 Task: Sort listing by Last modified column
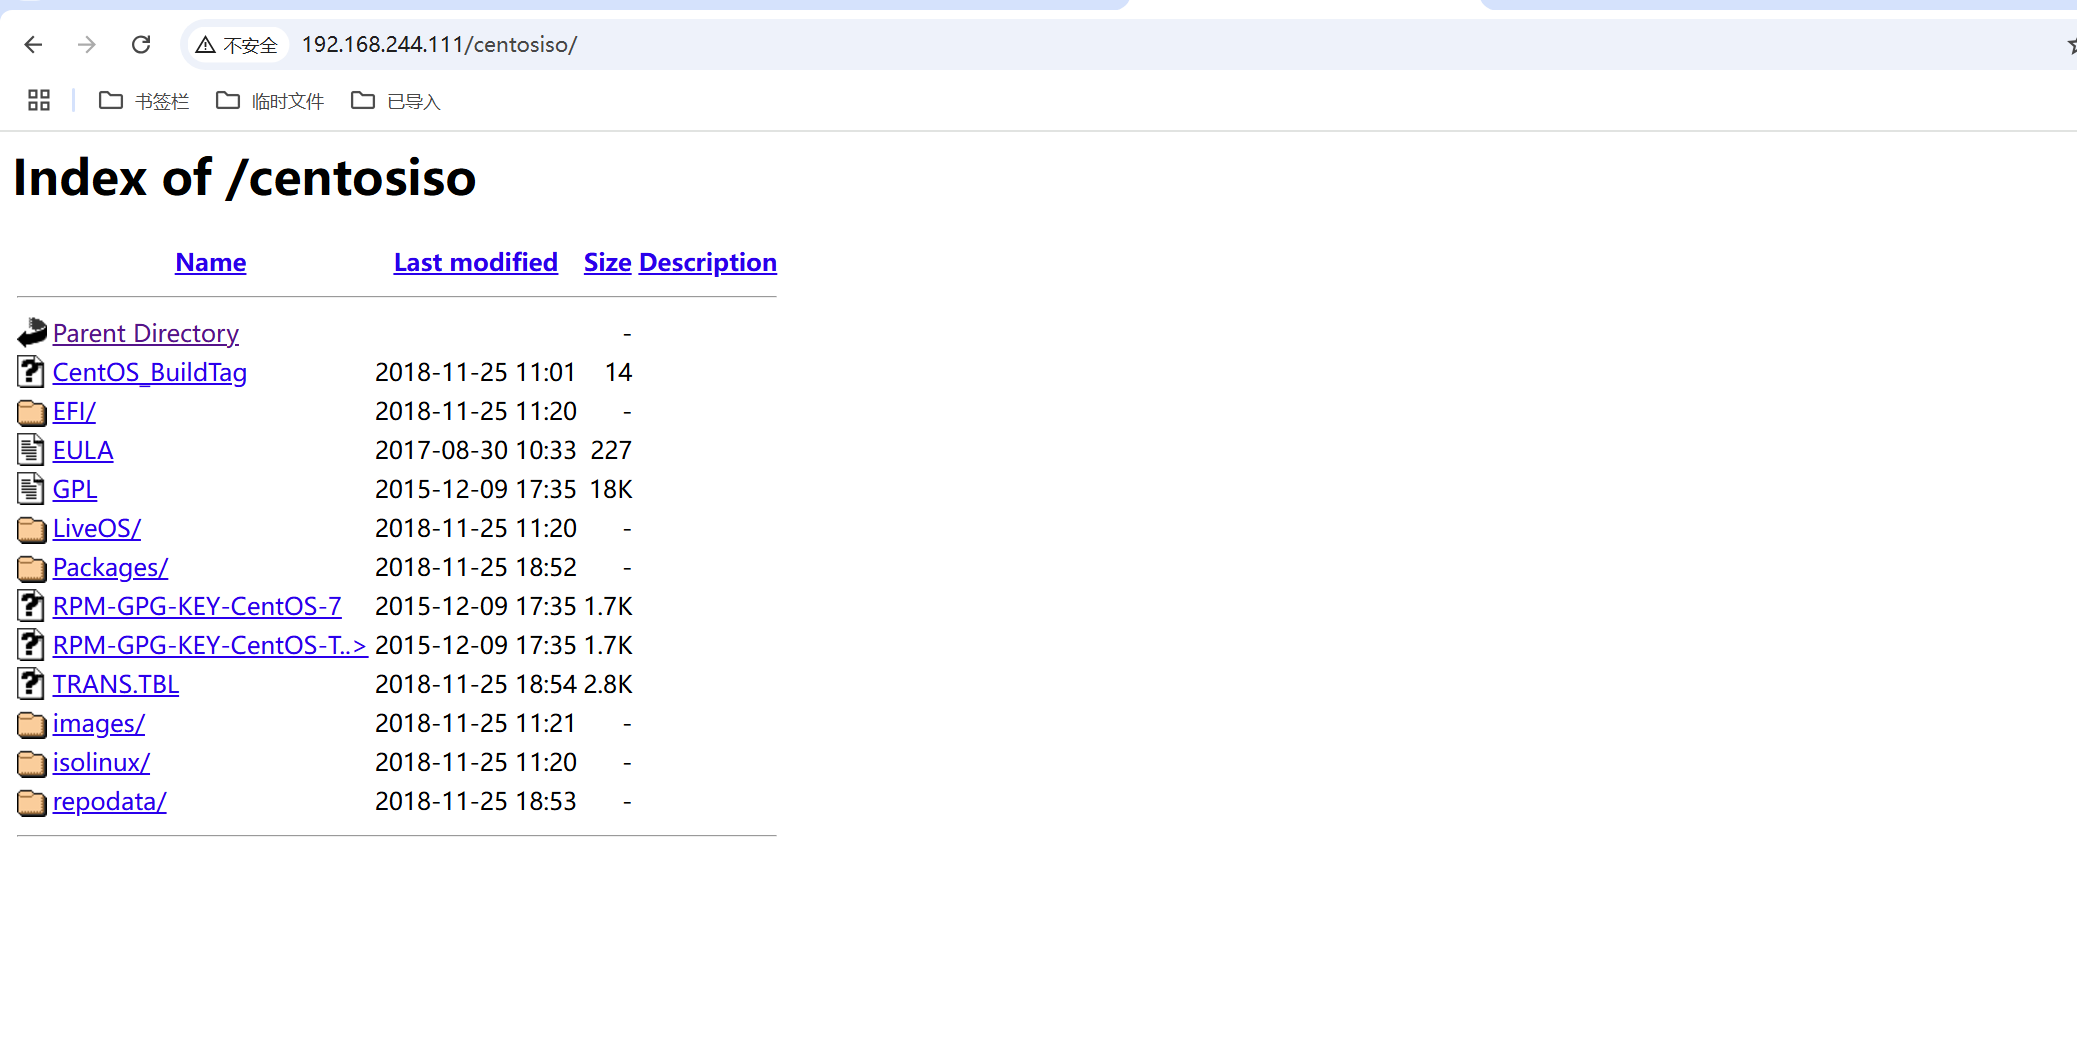(x=476, y=262)
